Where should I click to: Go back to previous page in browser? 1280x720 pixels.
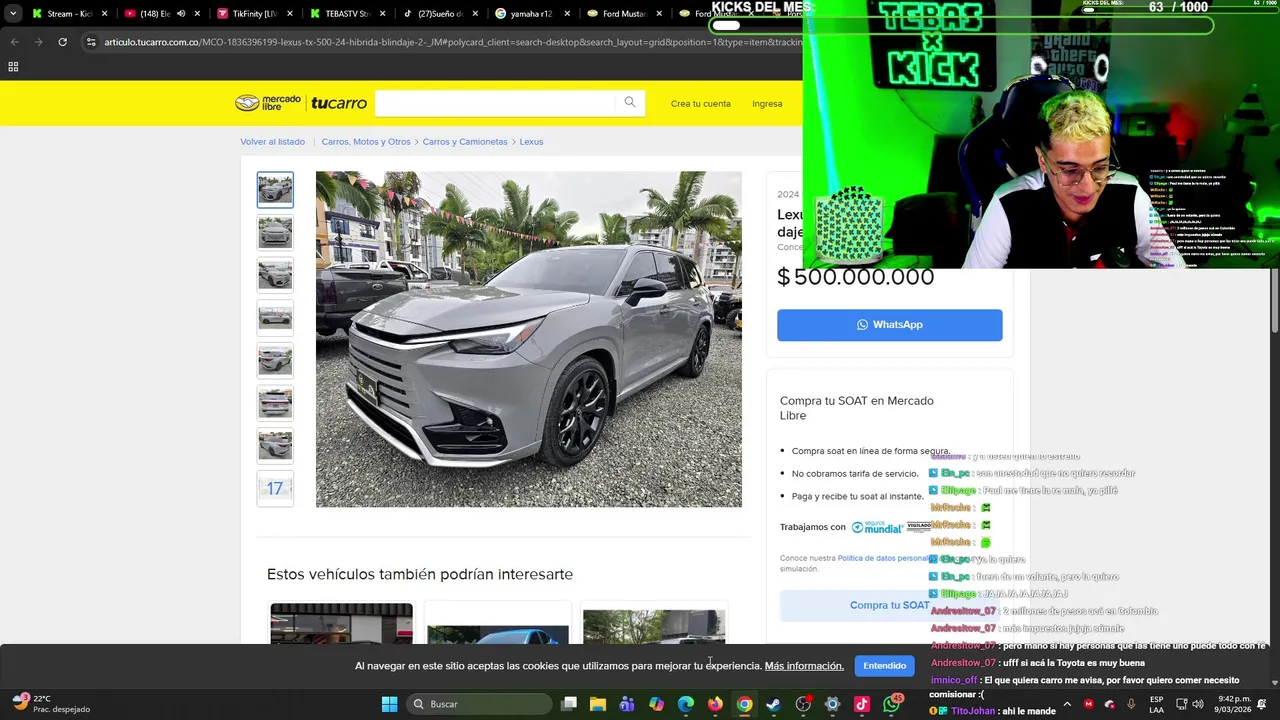coord(14,42)
